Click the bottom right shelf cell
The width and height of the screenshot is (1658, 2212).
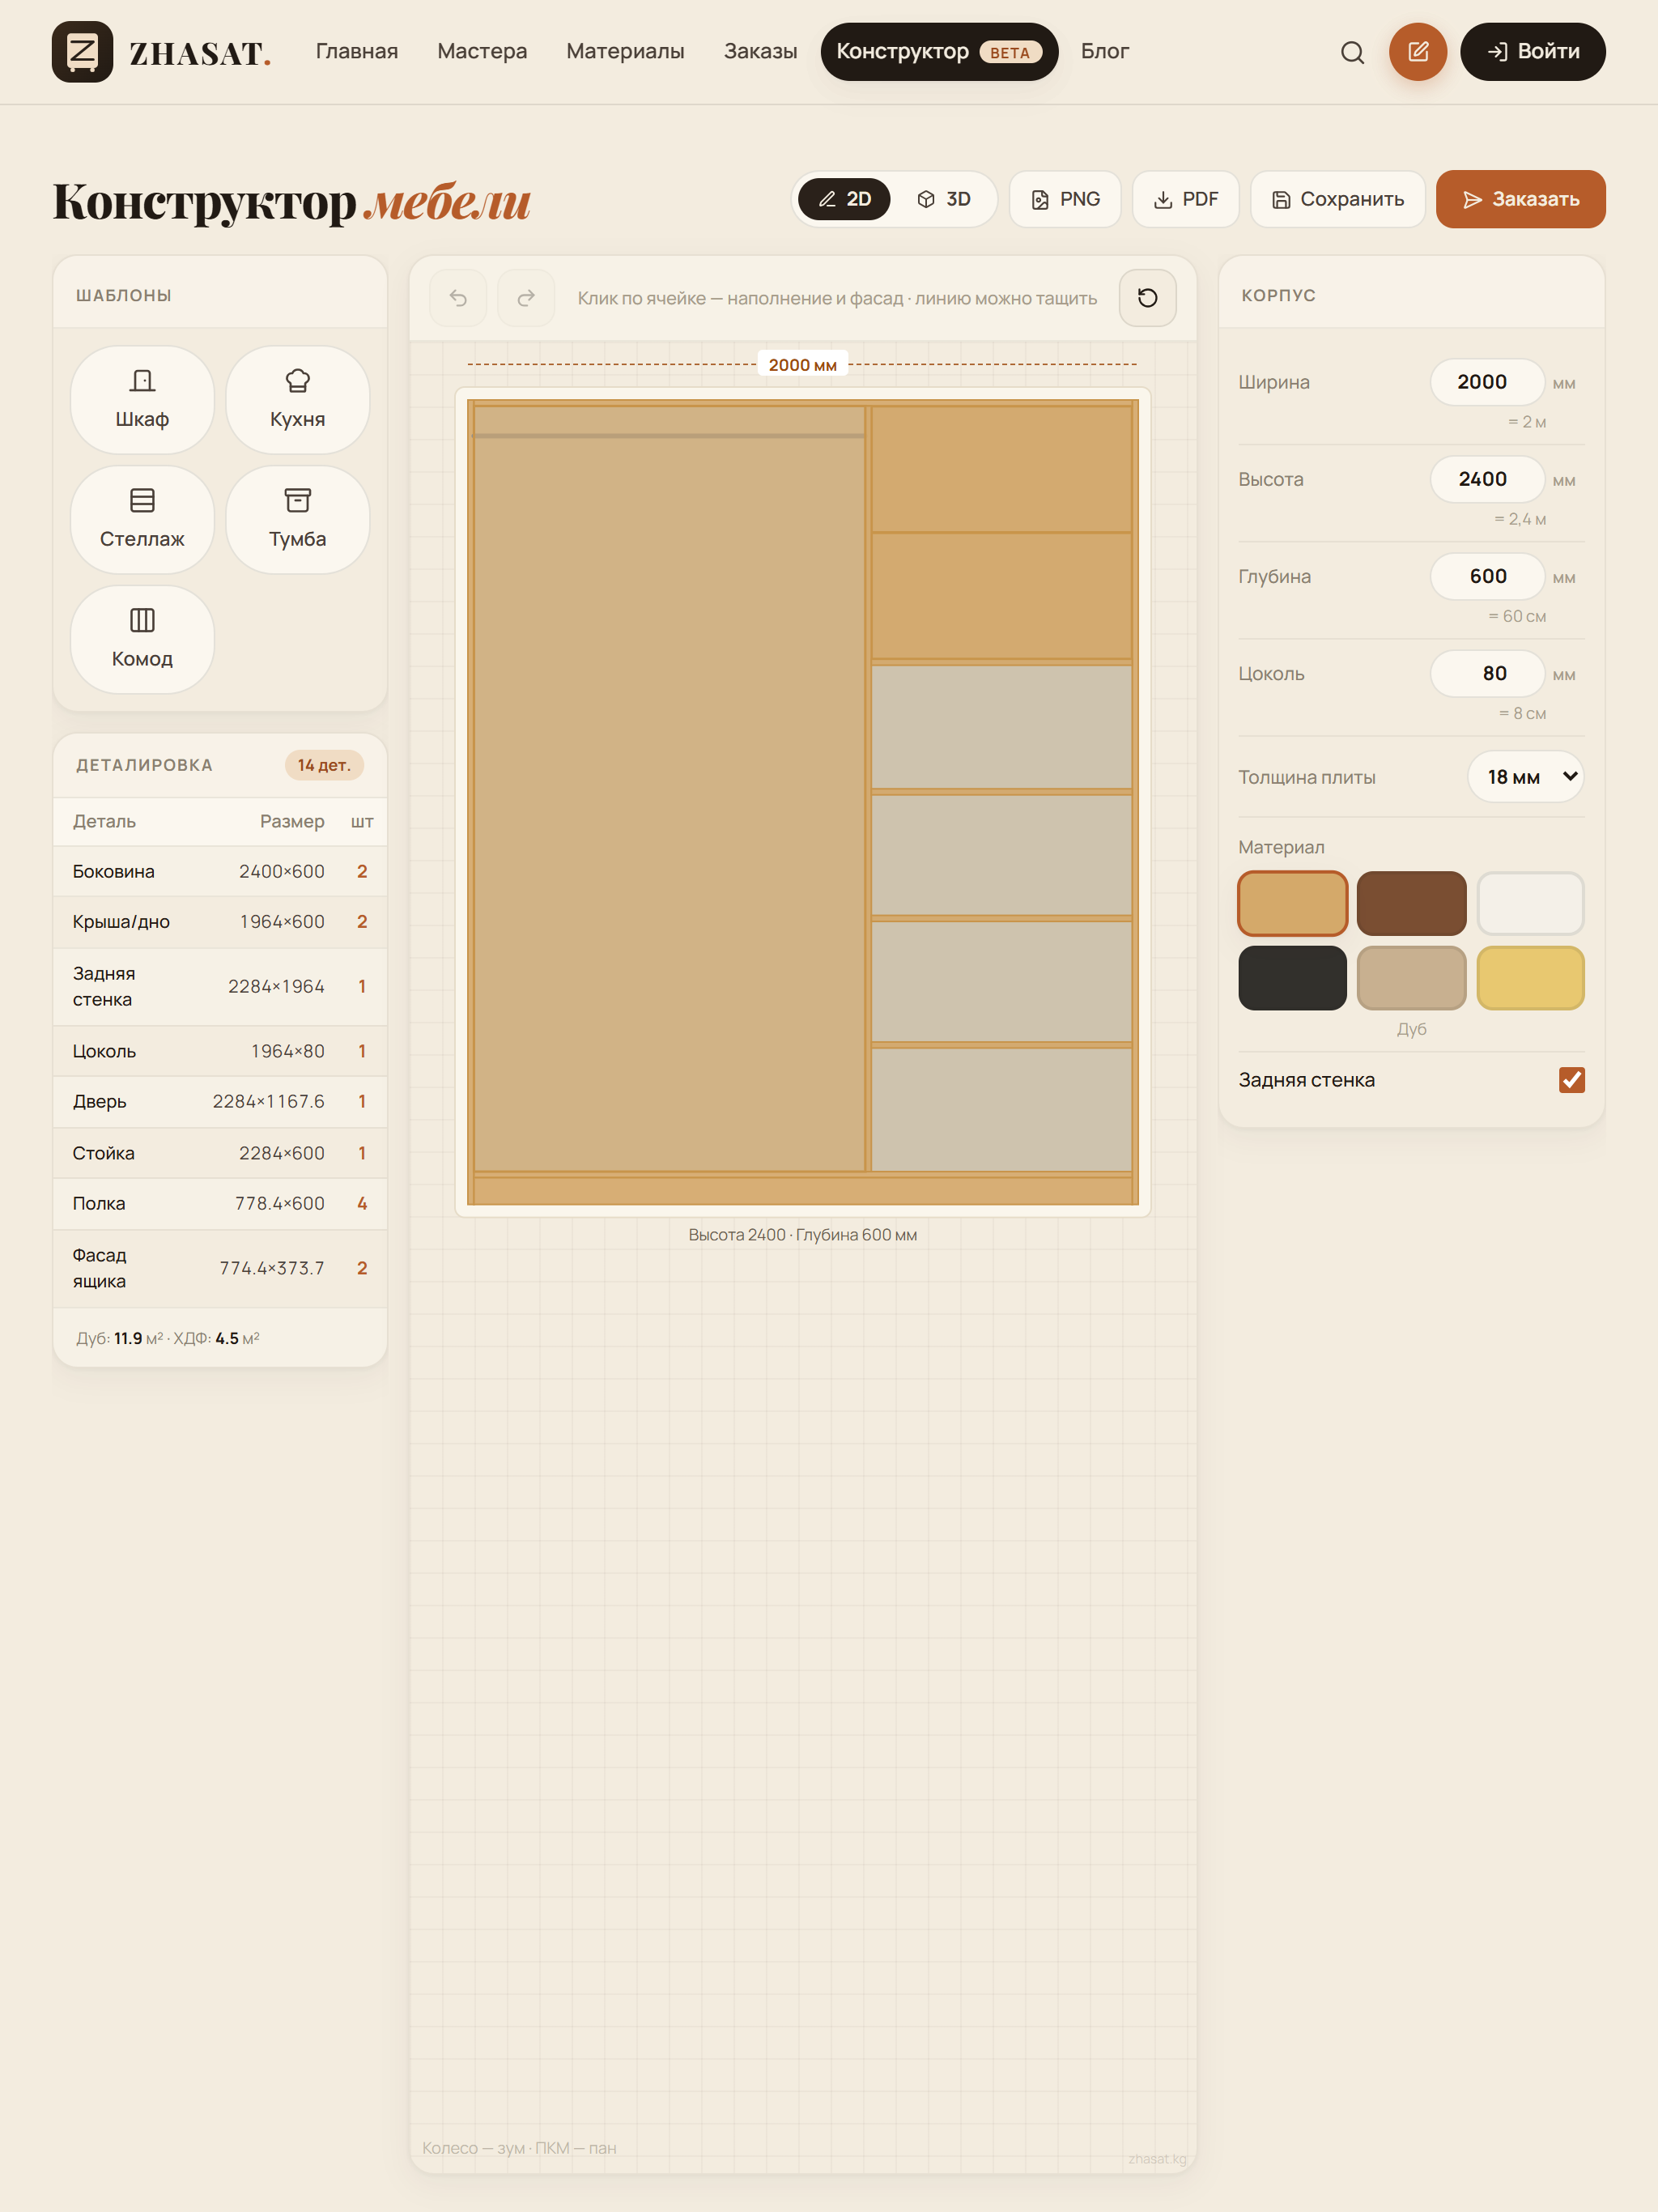(1001, 1109)
